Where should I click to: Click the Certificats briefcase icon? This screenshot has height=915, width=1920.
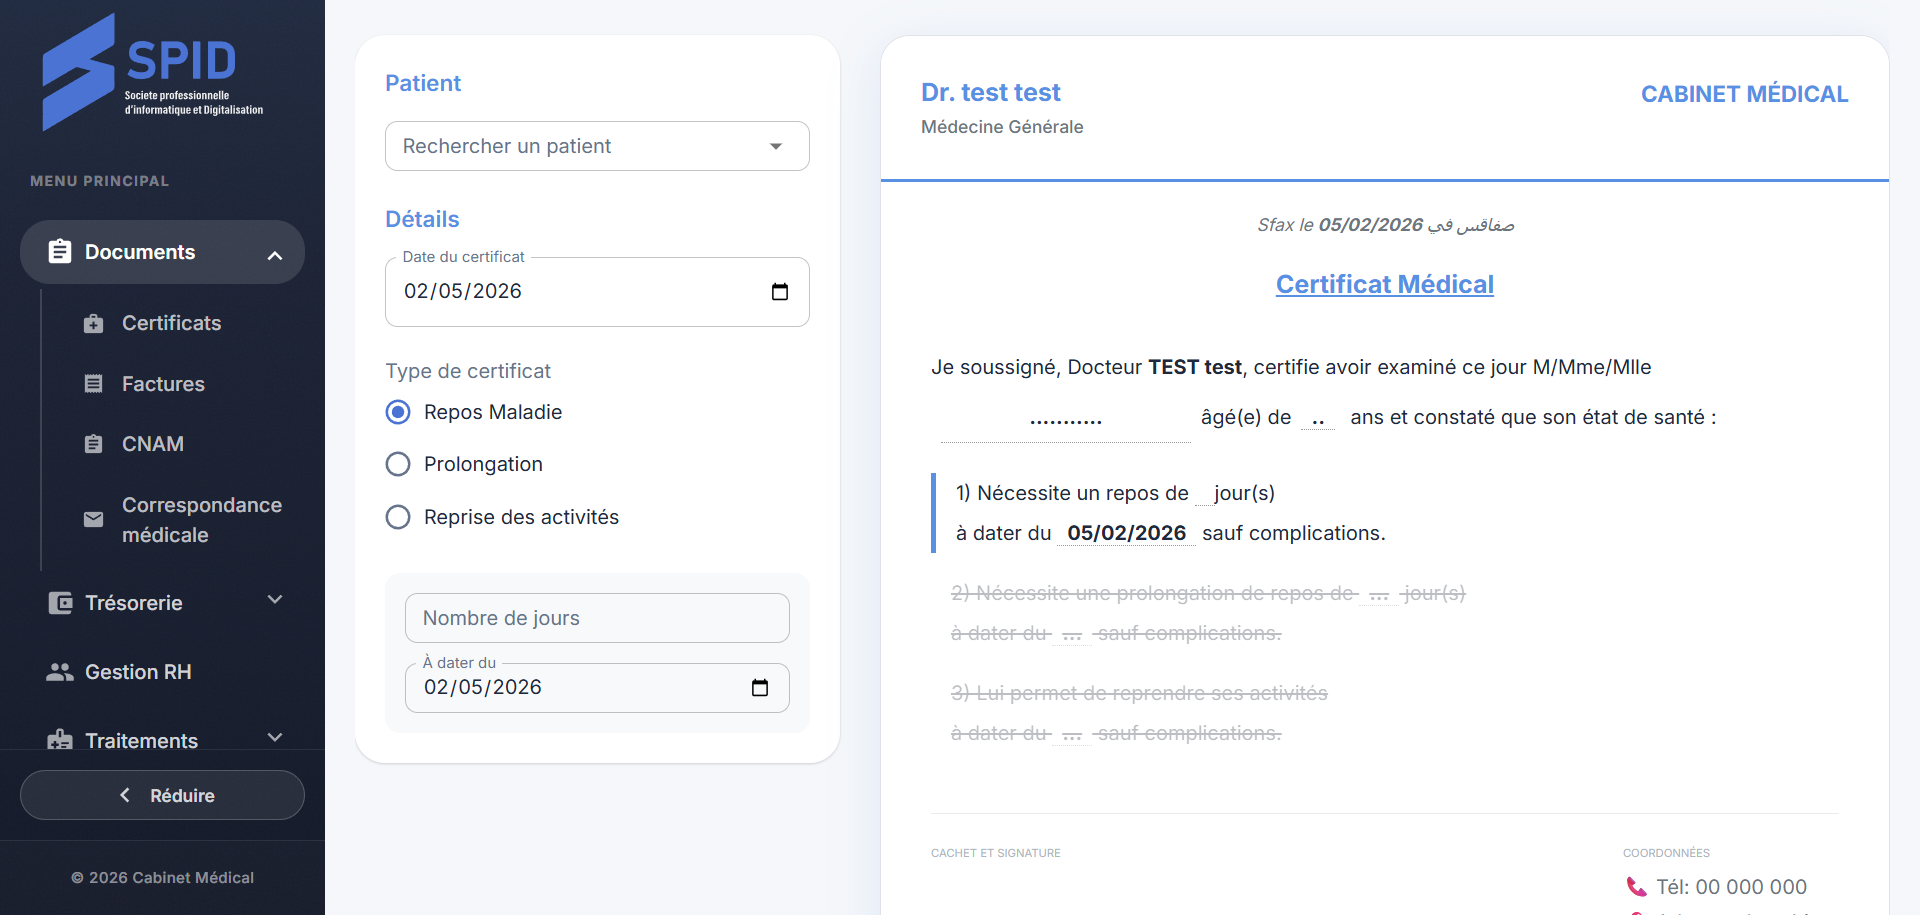click(x=94, y=323)
